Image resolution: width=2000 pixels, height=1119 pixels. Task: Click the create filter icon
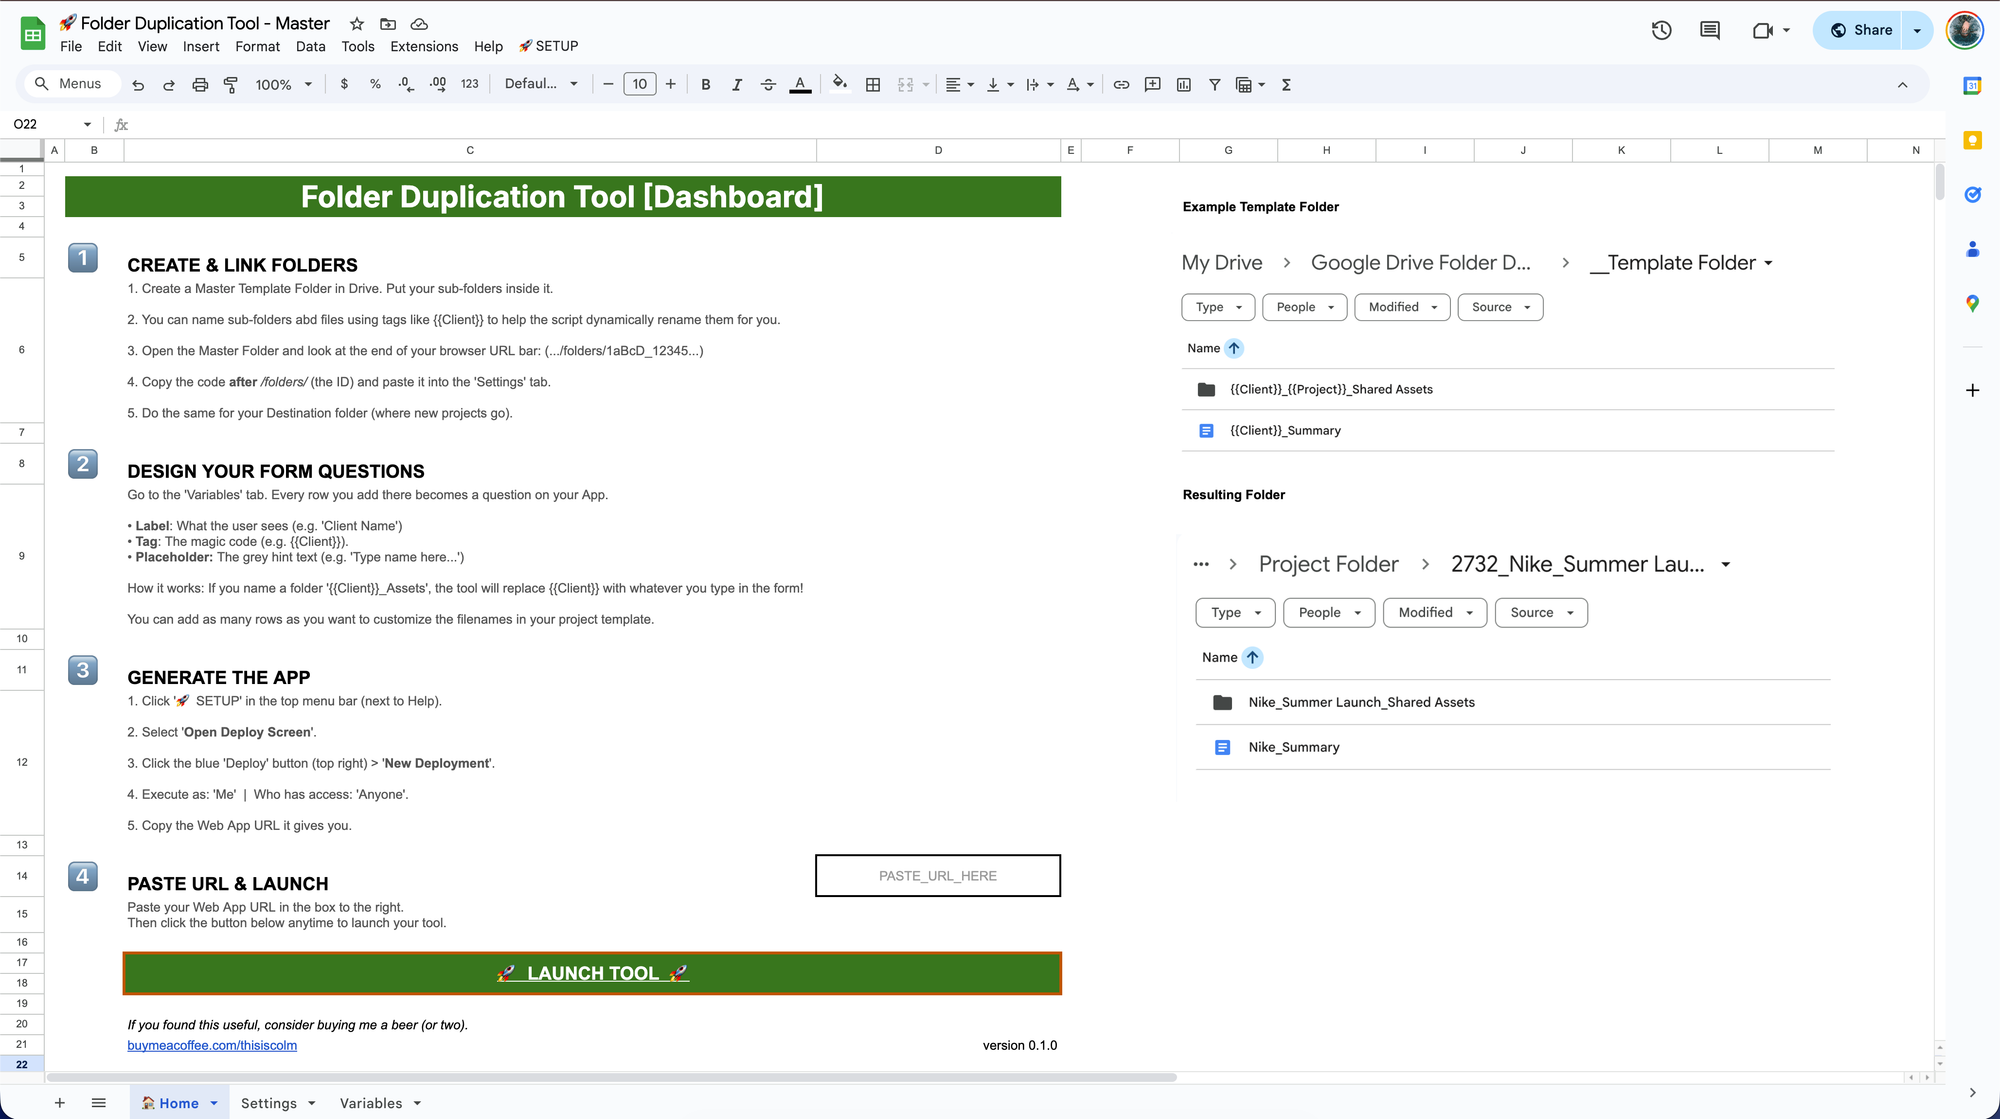click(1214, 85)
